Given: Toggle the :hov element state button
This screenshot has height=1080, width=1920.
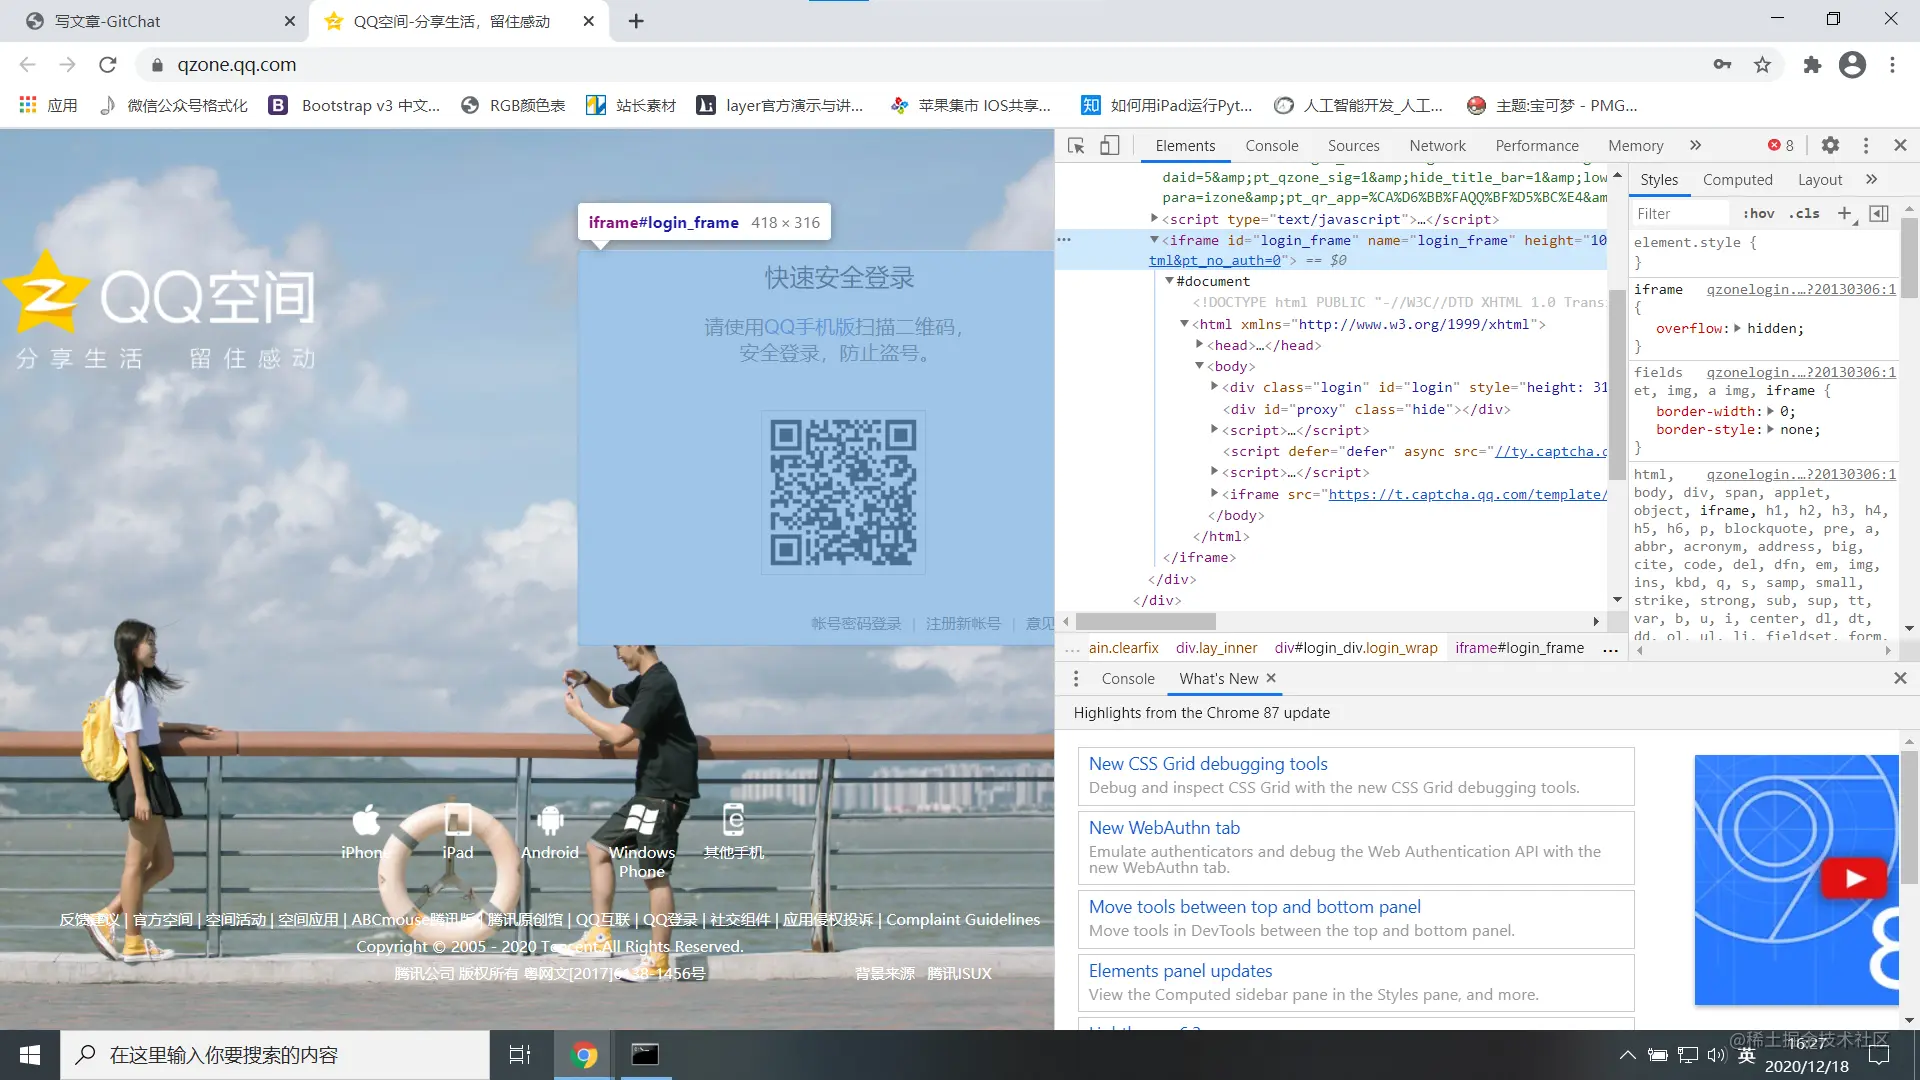Looking at the screenshot, I should pyautogui.click(x=1759, y=213).
